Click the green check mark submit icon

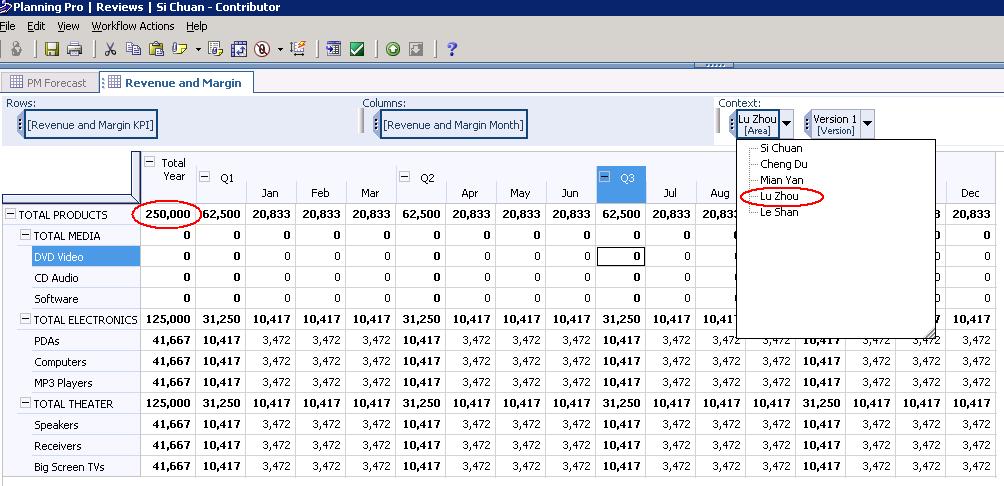(357, 49)
